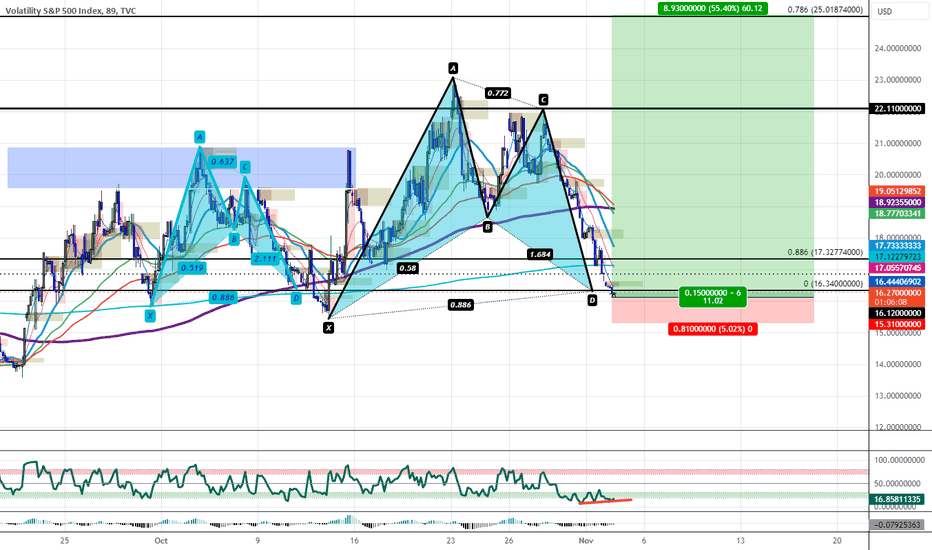Select the cyan 17.12279723 price tag
This screenshot has height=550, width=932.
coord(898,256)
